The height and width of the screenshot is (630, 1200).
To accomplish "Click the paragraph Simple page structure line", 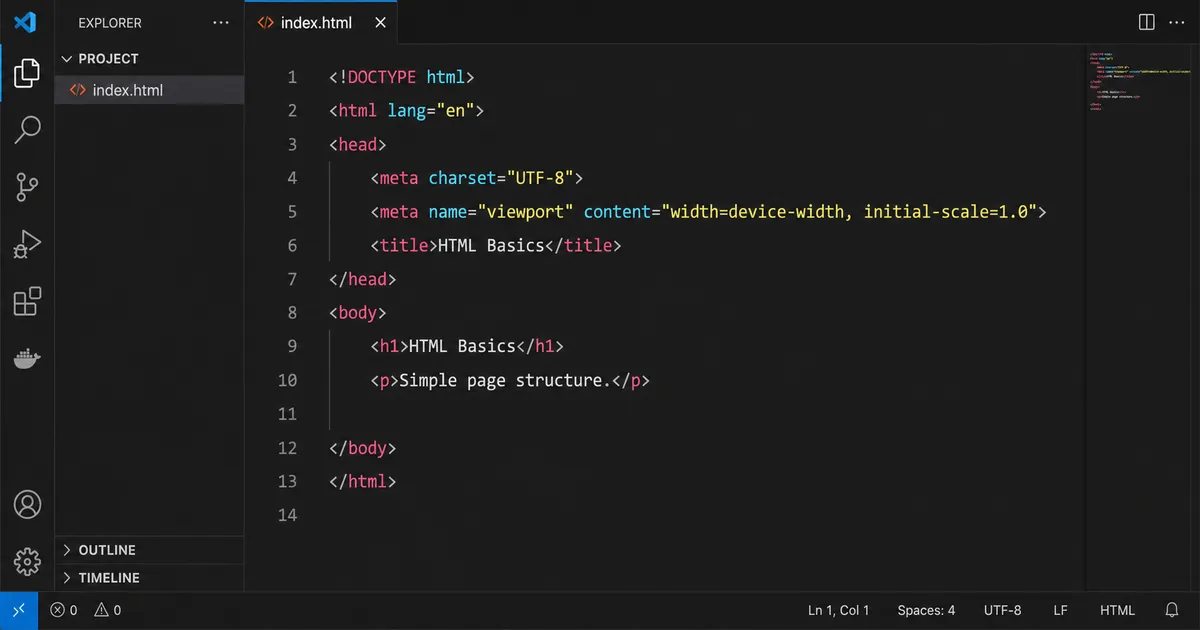I will coord(510,380).
